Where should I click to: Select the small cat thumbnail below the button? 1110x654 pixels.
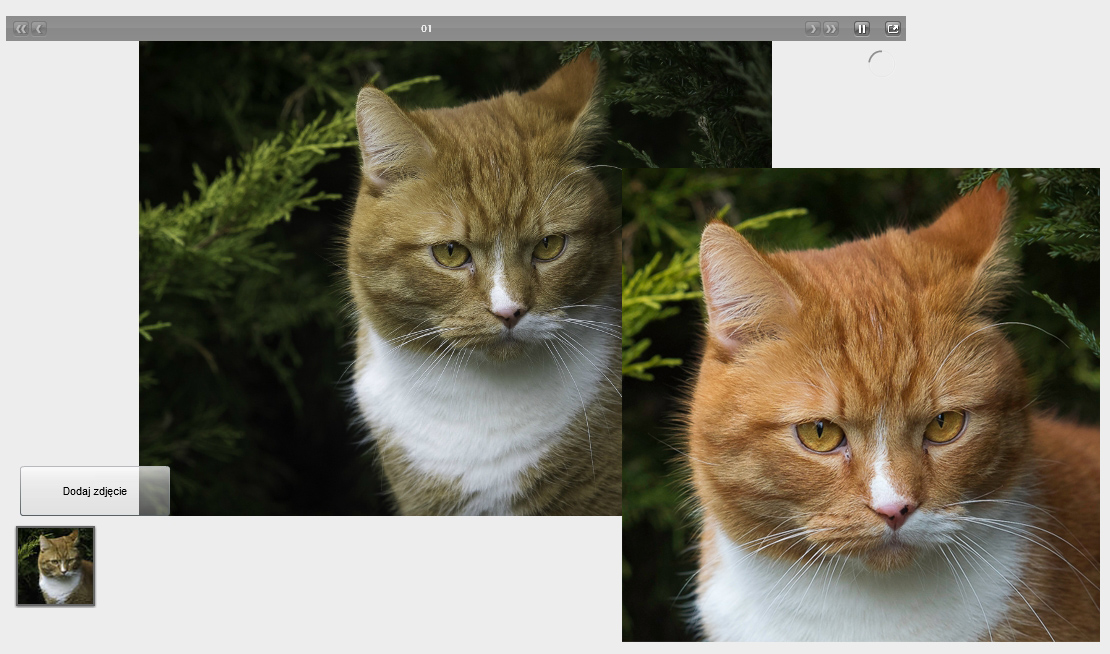point(56,566)
